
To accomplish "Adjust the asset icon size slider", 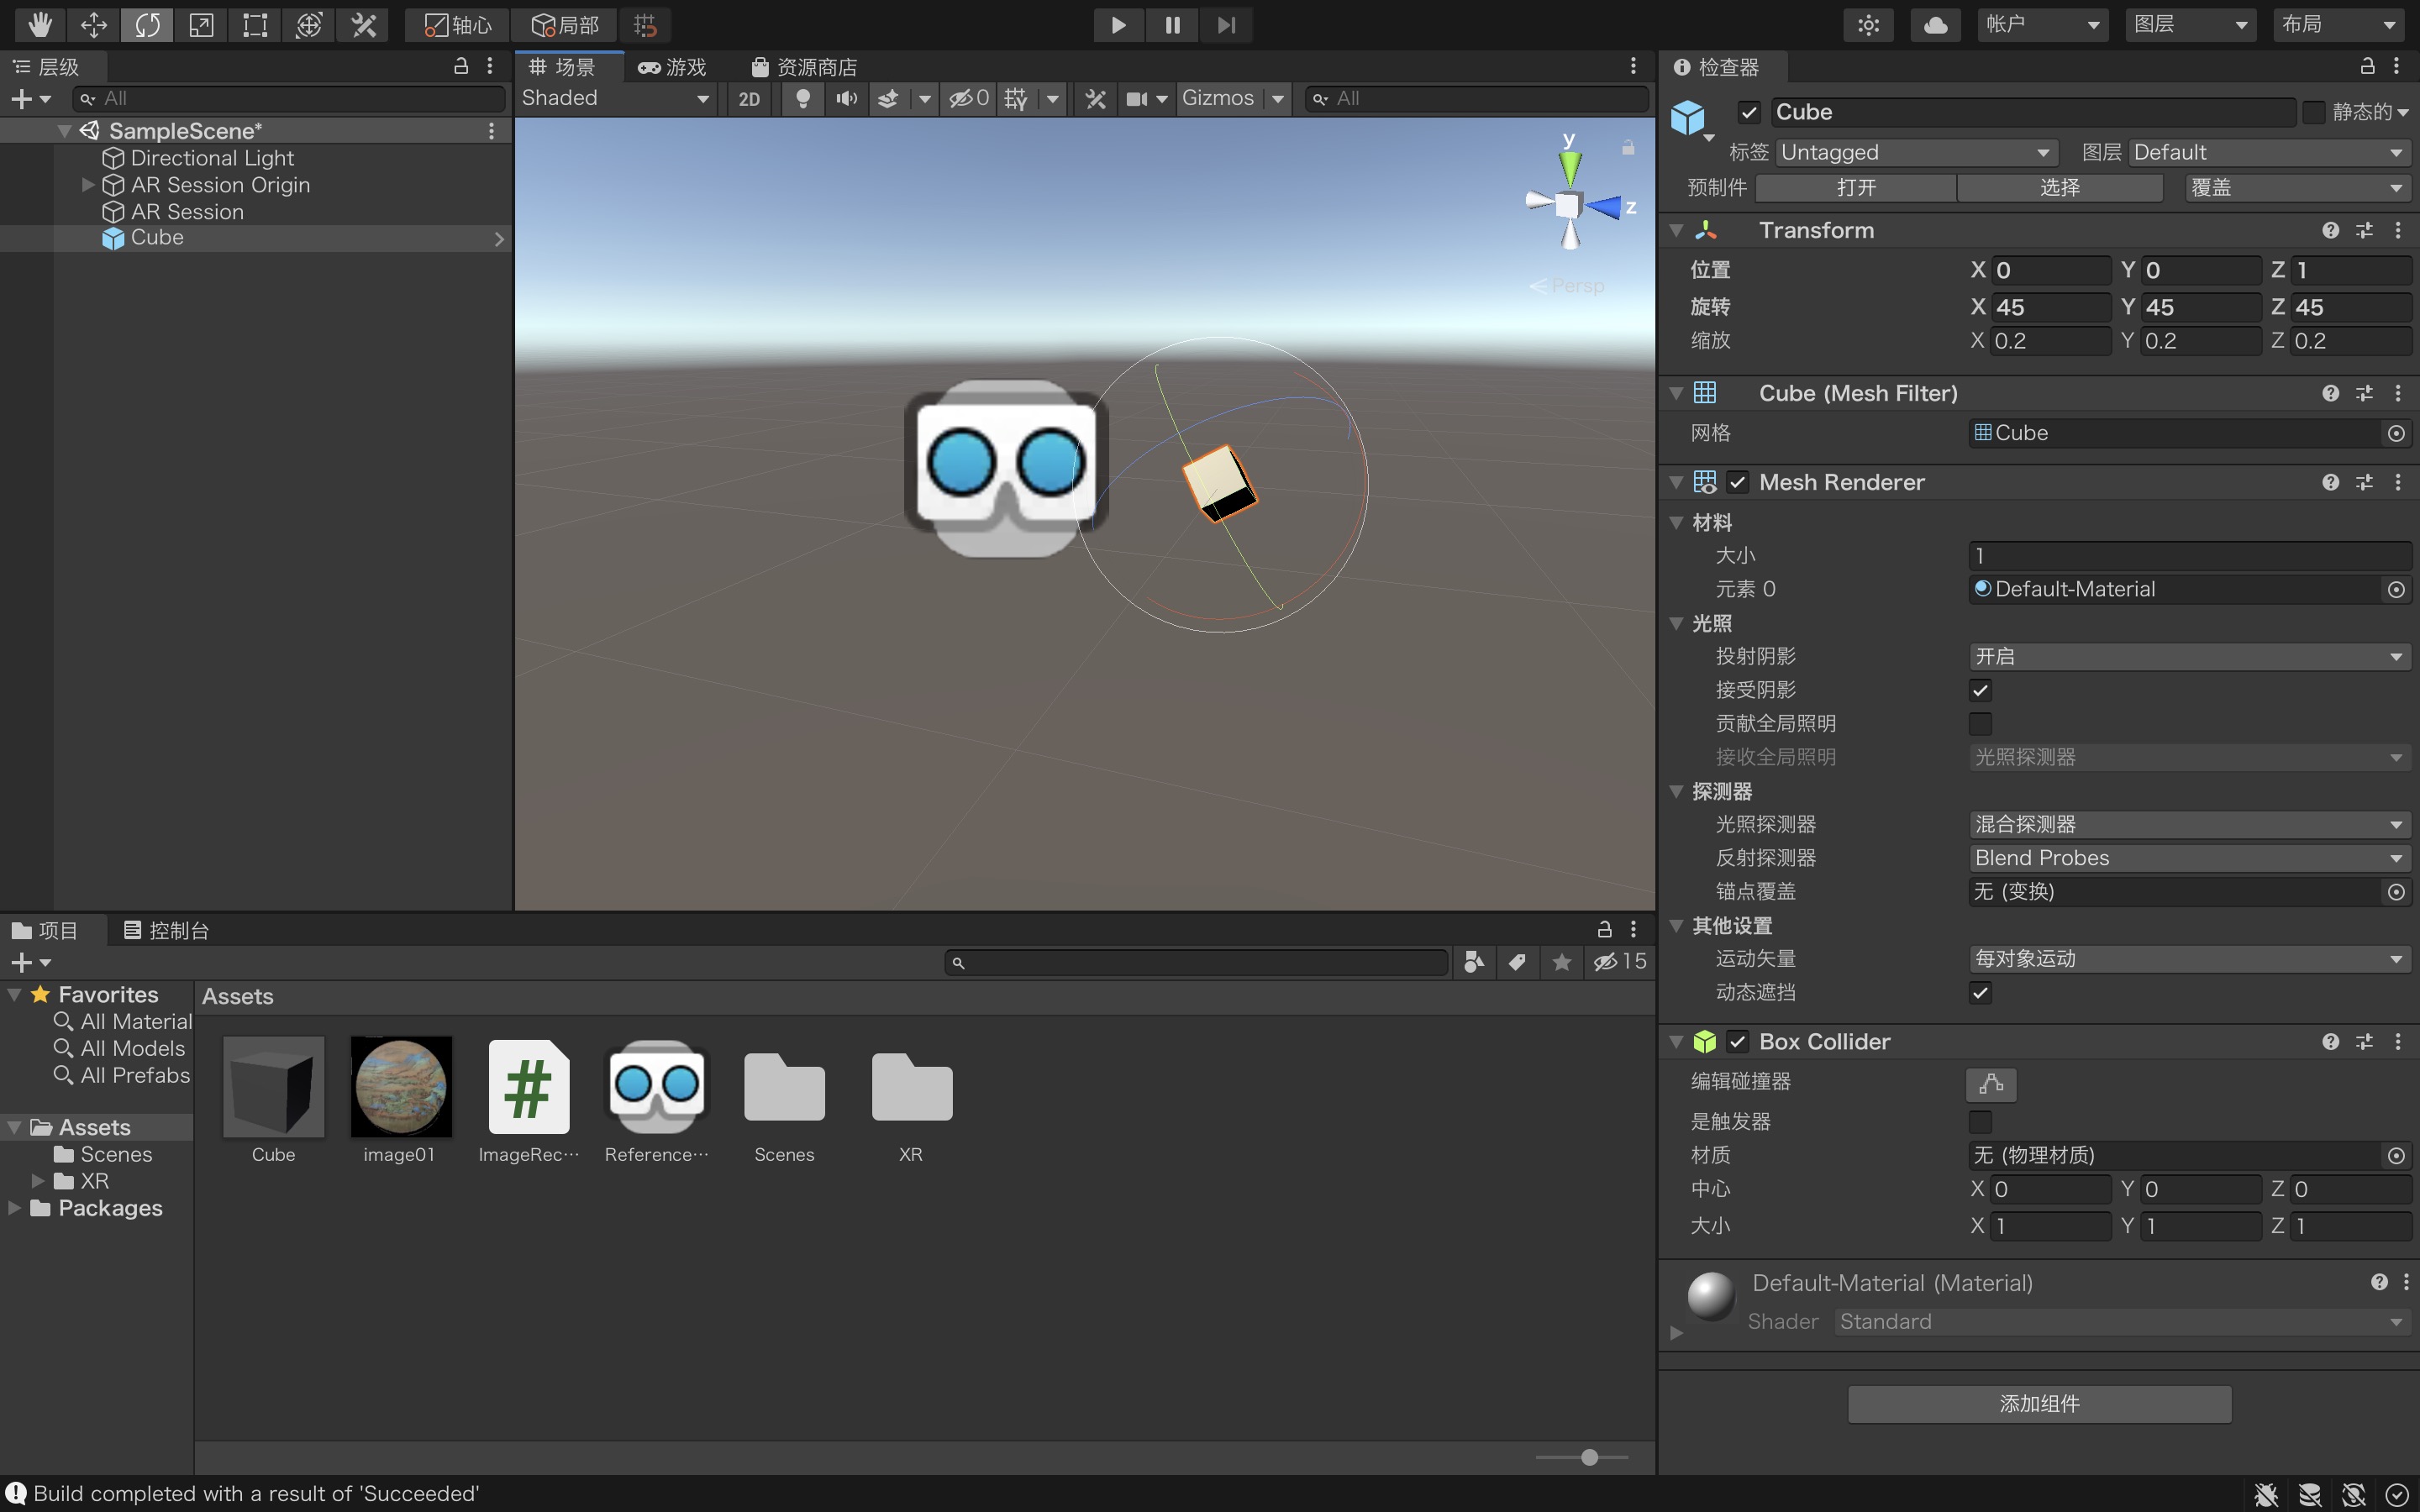I will point(1589,1457).
